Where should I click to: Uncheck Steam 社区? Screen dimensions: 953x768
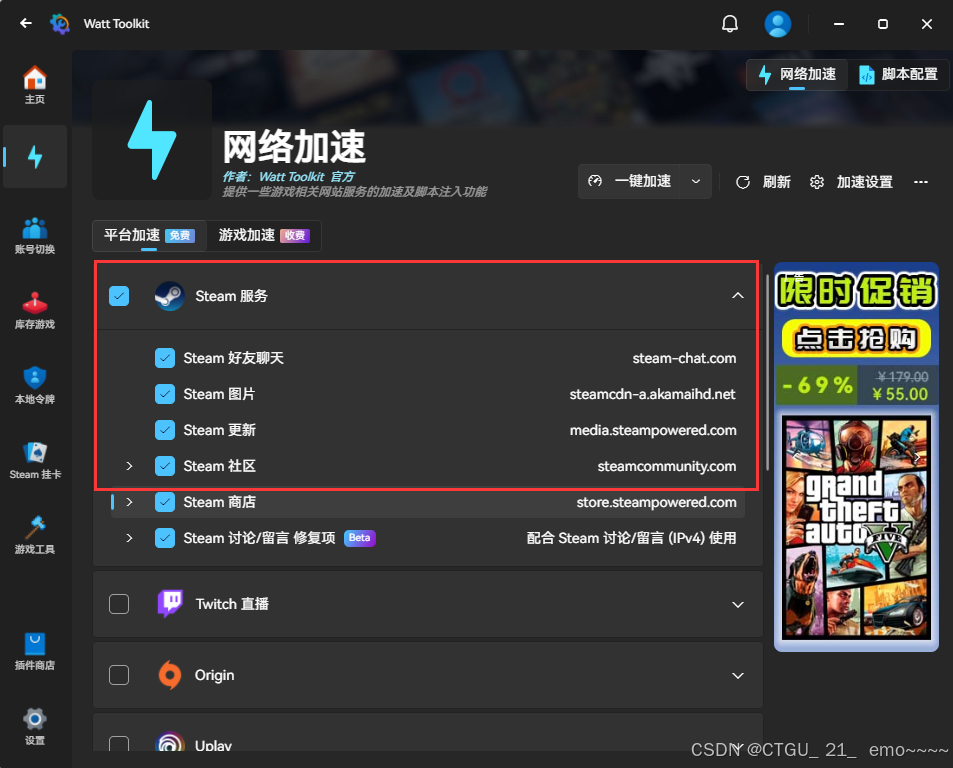pos(165,466)
